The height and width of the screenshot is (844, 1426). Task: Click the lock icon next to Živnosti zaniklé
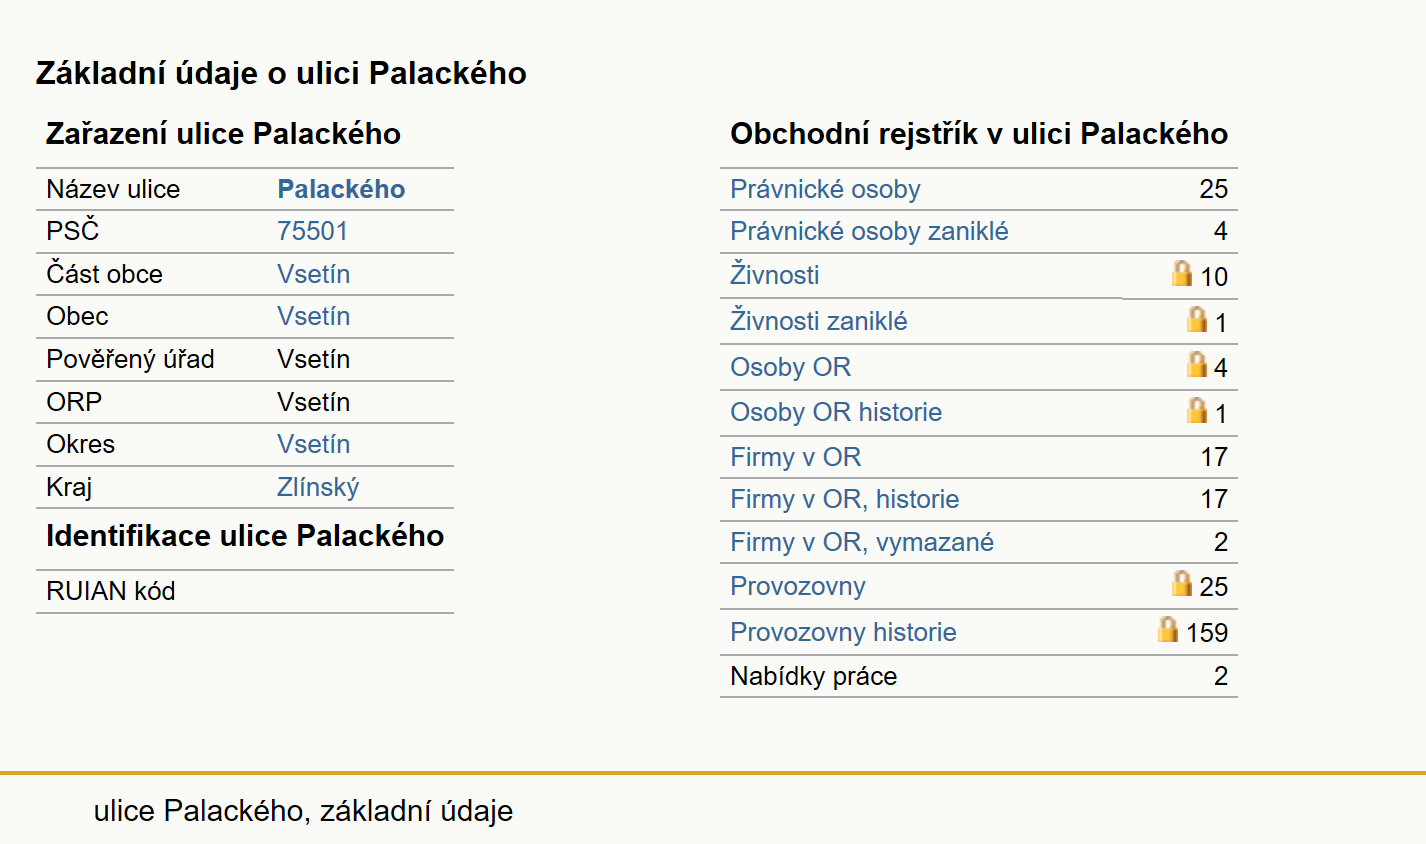point(1197,319)
